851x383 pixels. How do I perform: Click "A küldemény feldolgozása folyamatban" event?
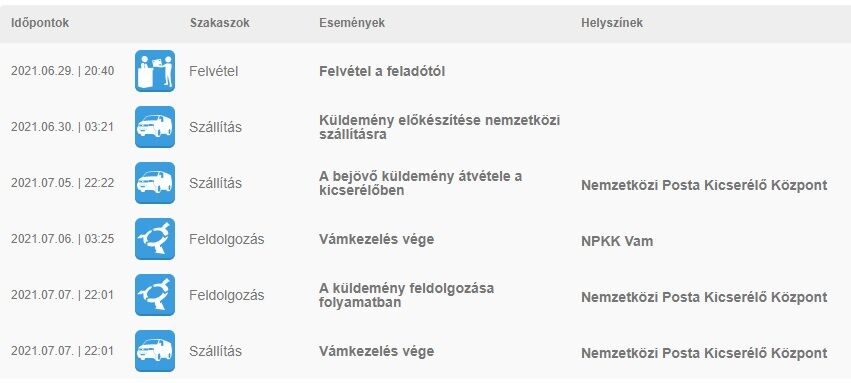pos(407,295)
